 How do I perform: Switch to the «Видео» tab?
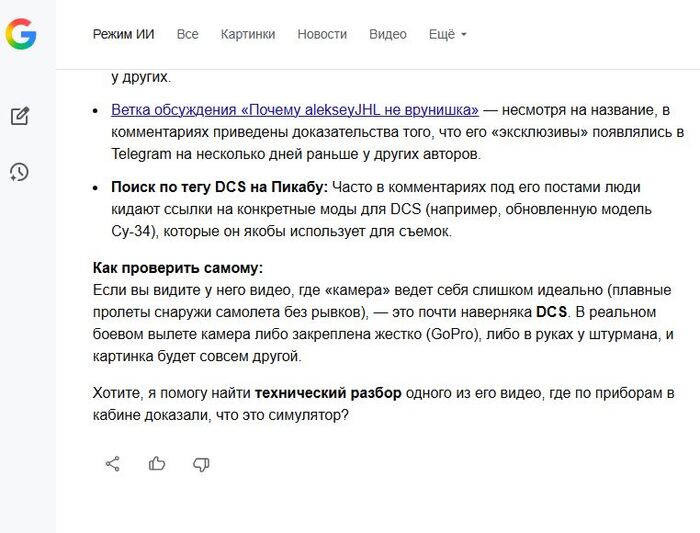(x=387, y=34)
